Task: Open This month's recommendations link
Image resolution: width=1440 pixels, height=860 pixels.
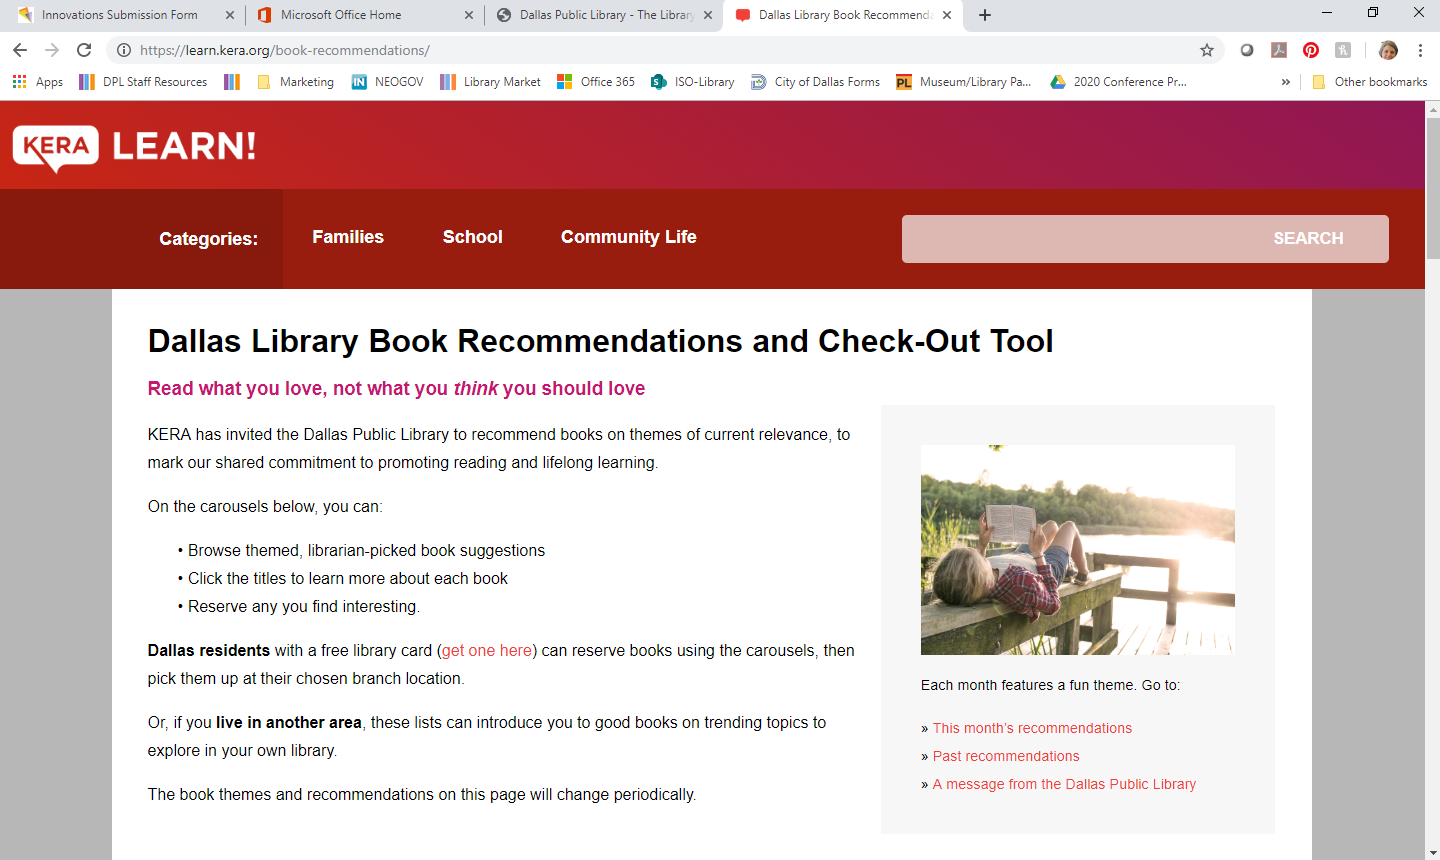Action: pos(1032,728)
